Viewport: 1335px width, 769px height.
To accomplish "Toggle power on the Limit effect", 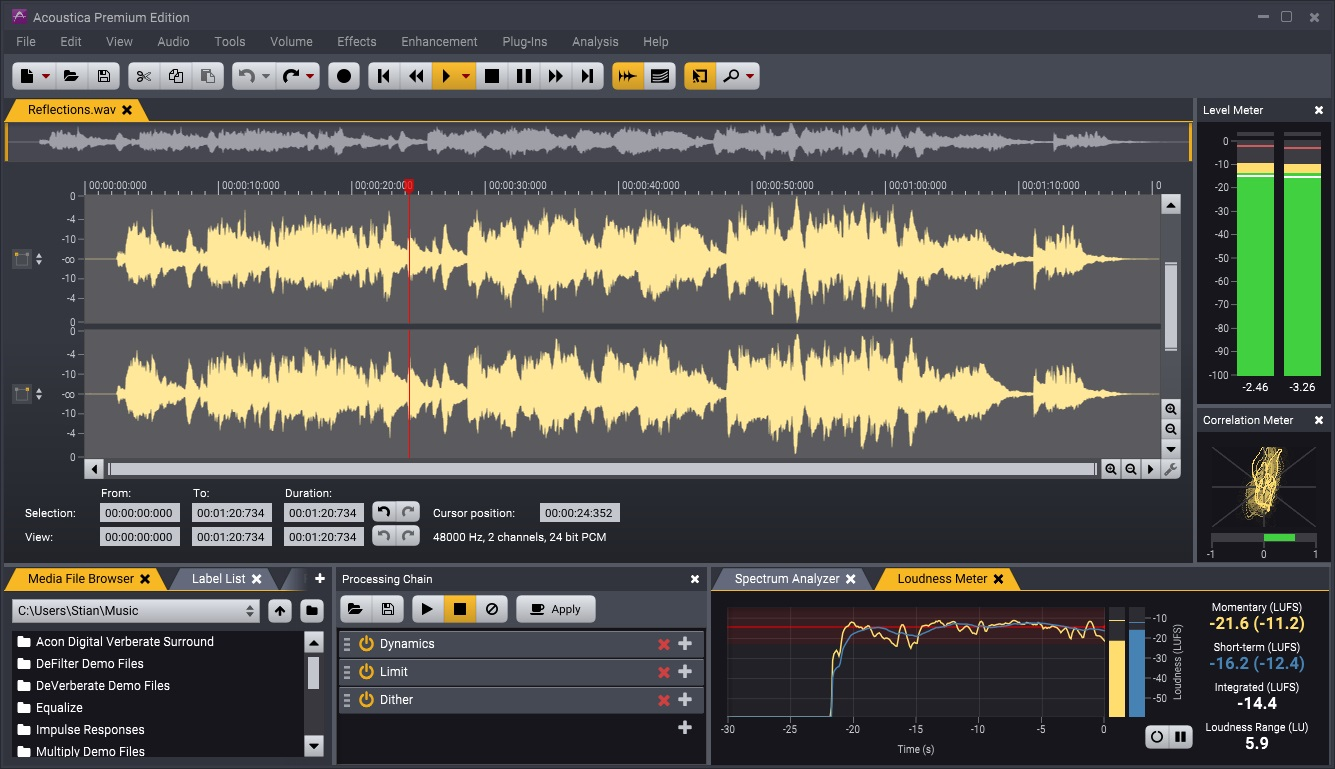I will pyautogui.click(x=365, y=672).
